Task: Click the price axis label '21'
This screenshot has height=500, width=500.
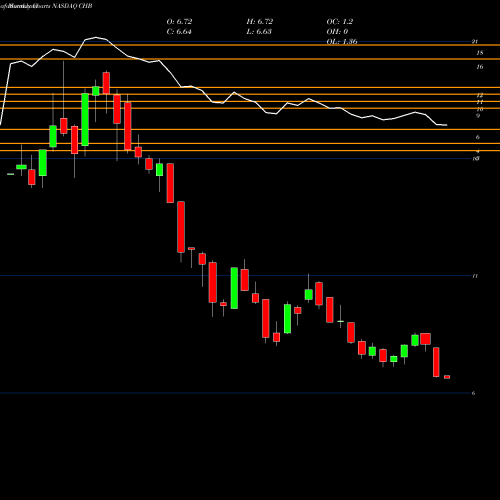Action: tap(475, 42)
